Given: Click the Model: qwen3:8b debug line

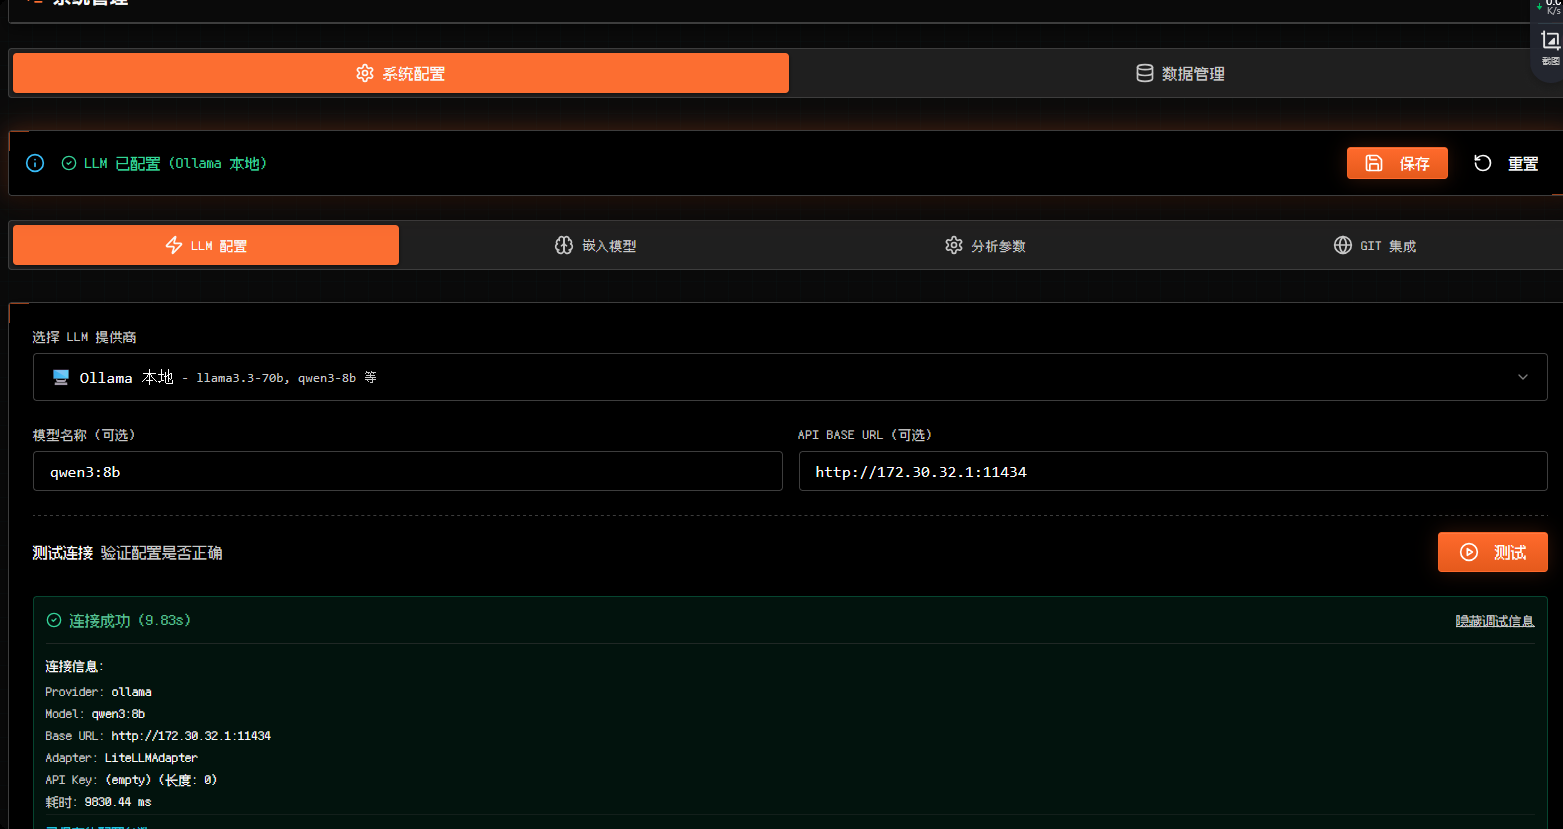Looking at the screenshot, I should coord(95,714).
